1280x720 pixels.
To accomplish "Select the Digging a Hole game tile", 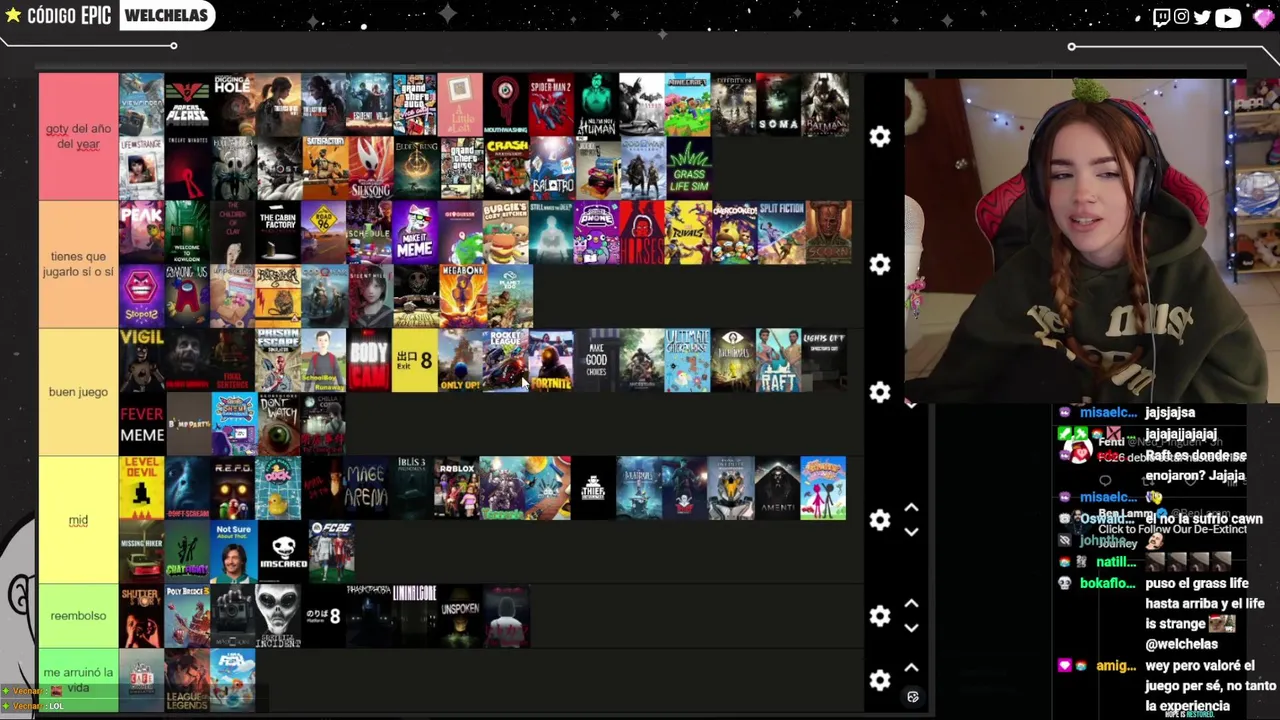I will pos(233,104).
